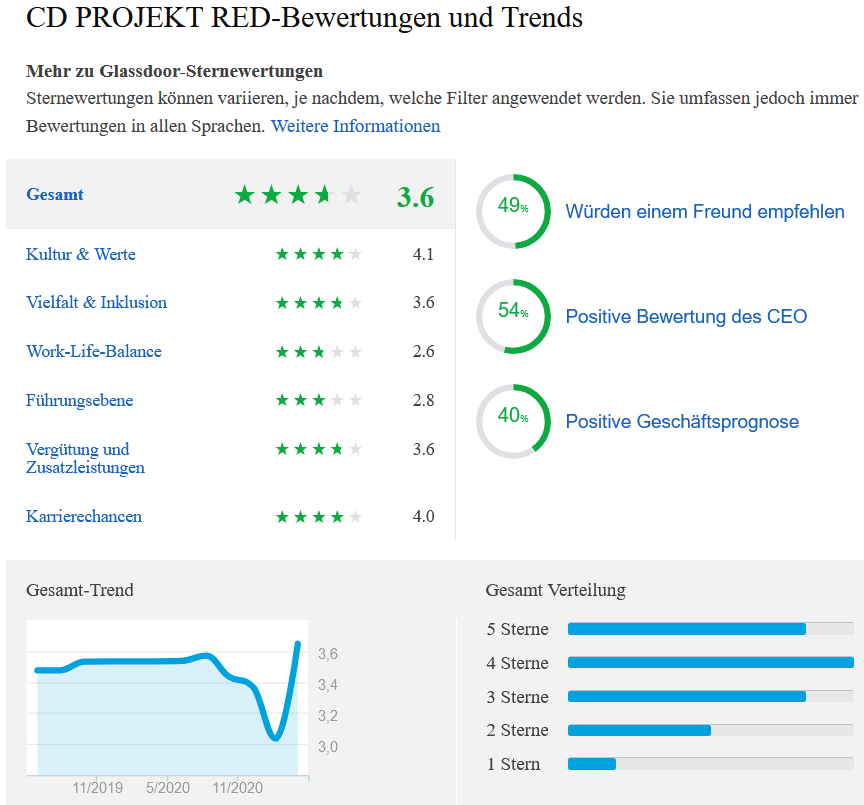Click the 5 Sterne distribution bar
The width and height of the screenshot is (864, 805).
[711, 629]
